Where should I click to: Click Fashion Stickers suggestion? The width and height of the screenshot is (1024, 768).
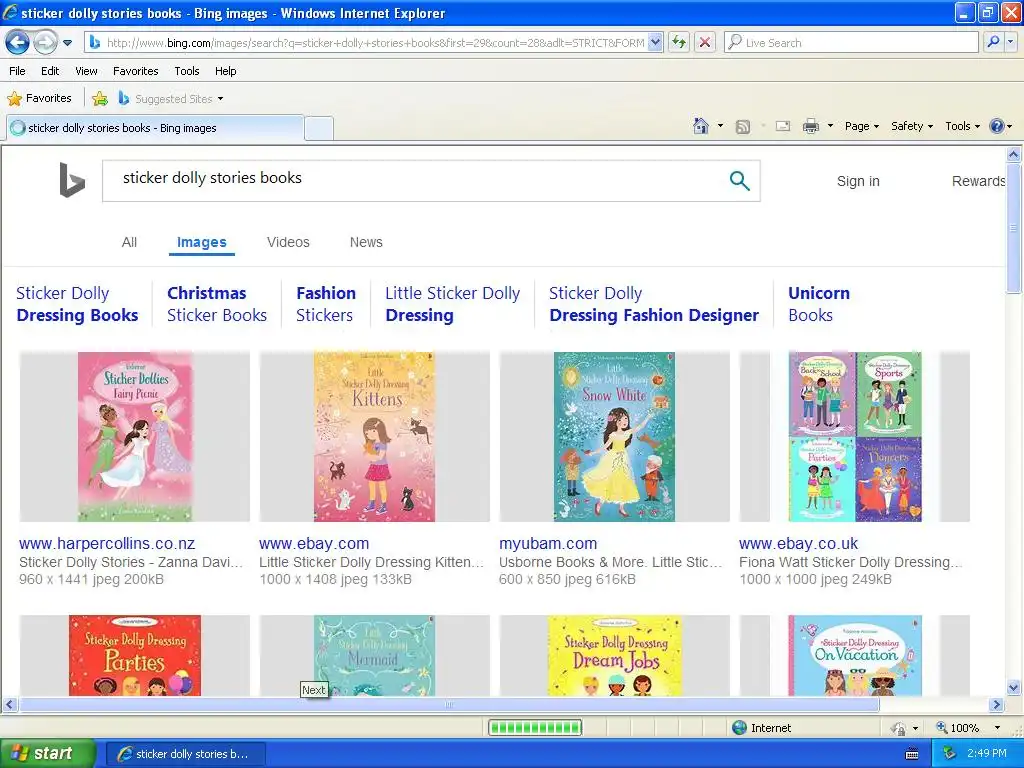click(326, 304)
